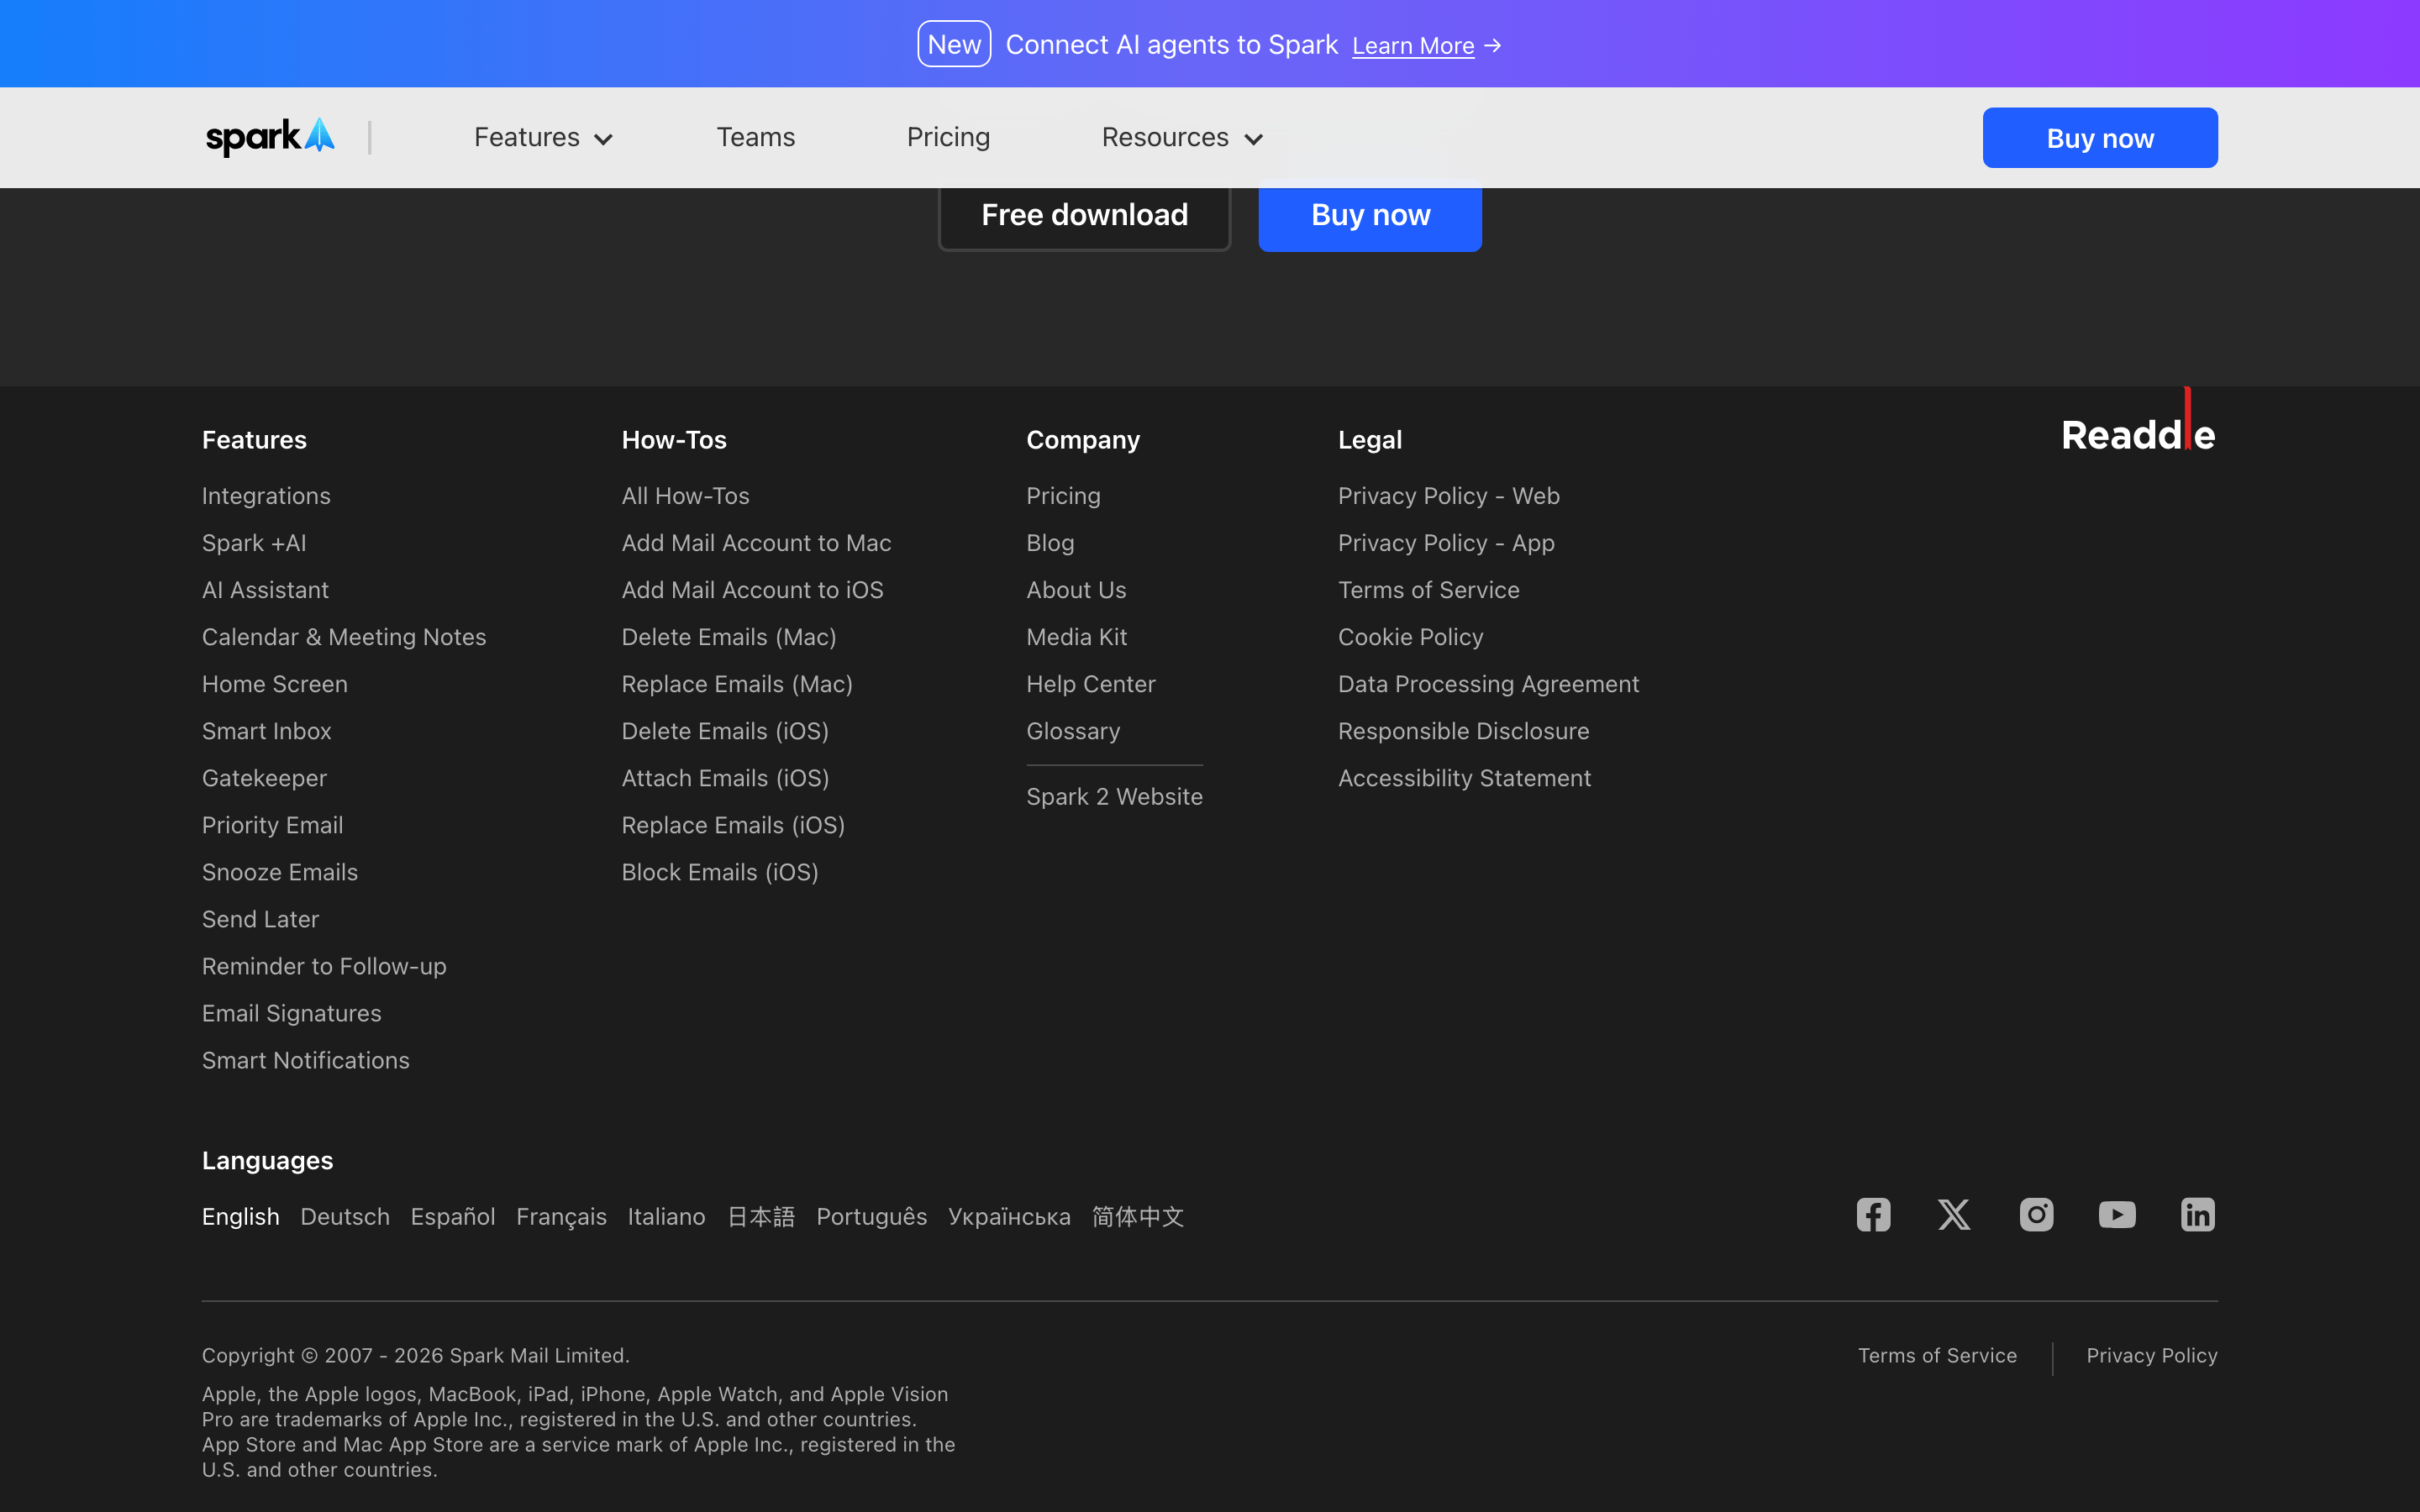The width and height of the screenshot is (2420, 1512).
Task: Open the Smart Inbox feature link
Action: [x=267, y=731]
